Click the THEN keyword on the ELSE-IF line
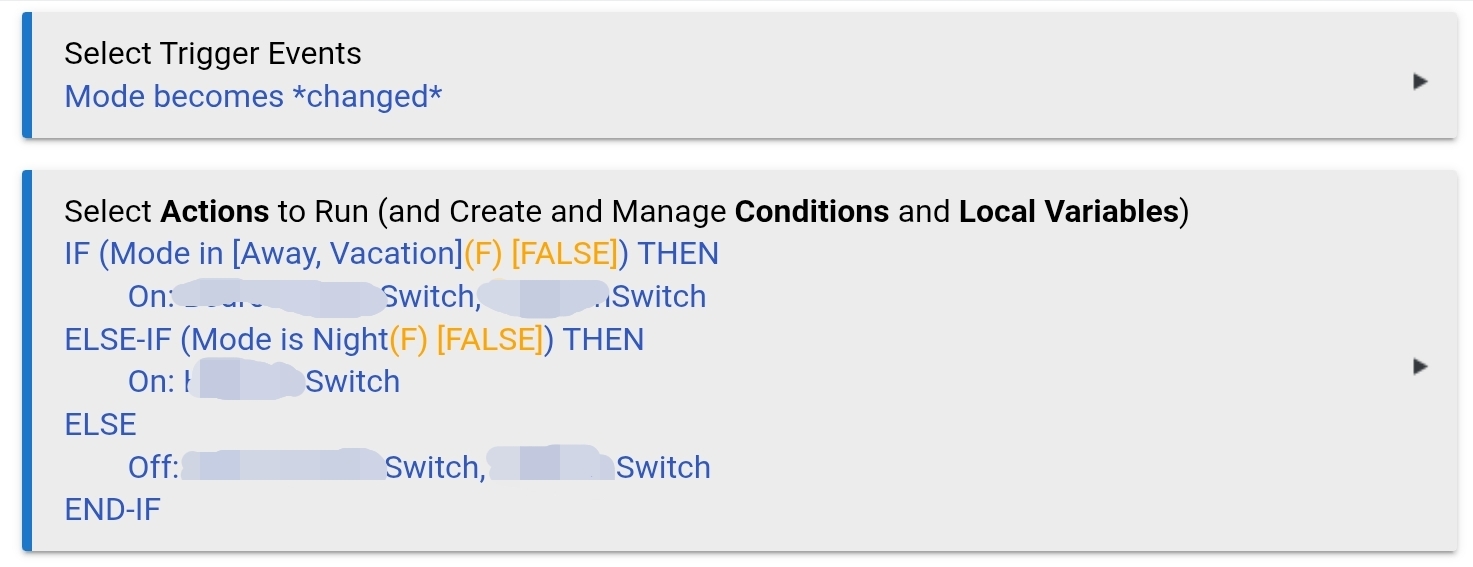1473x567 pixels. pos(603,340)
